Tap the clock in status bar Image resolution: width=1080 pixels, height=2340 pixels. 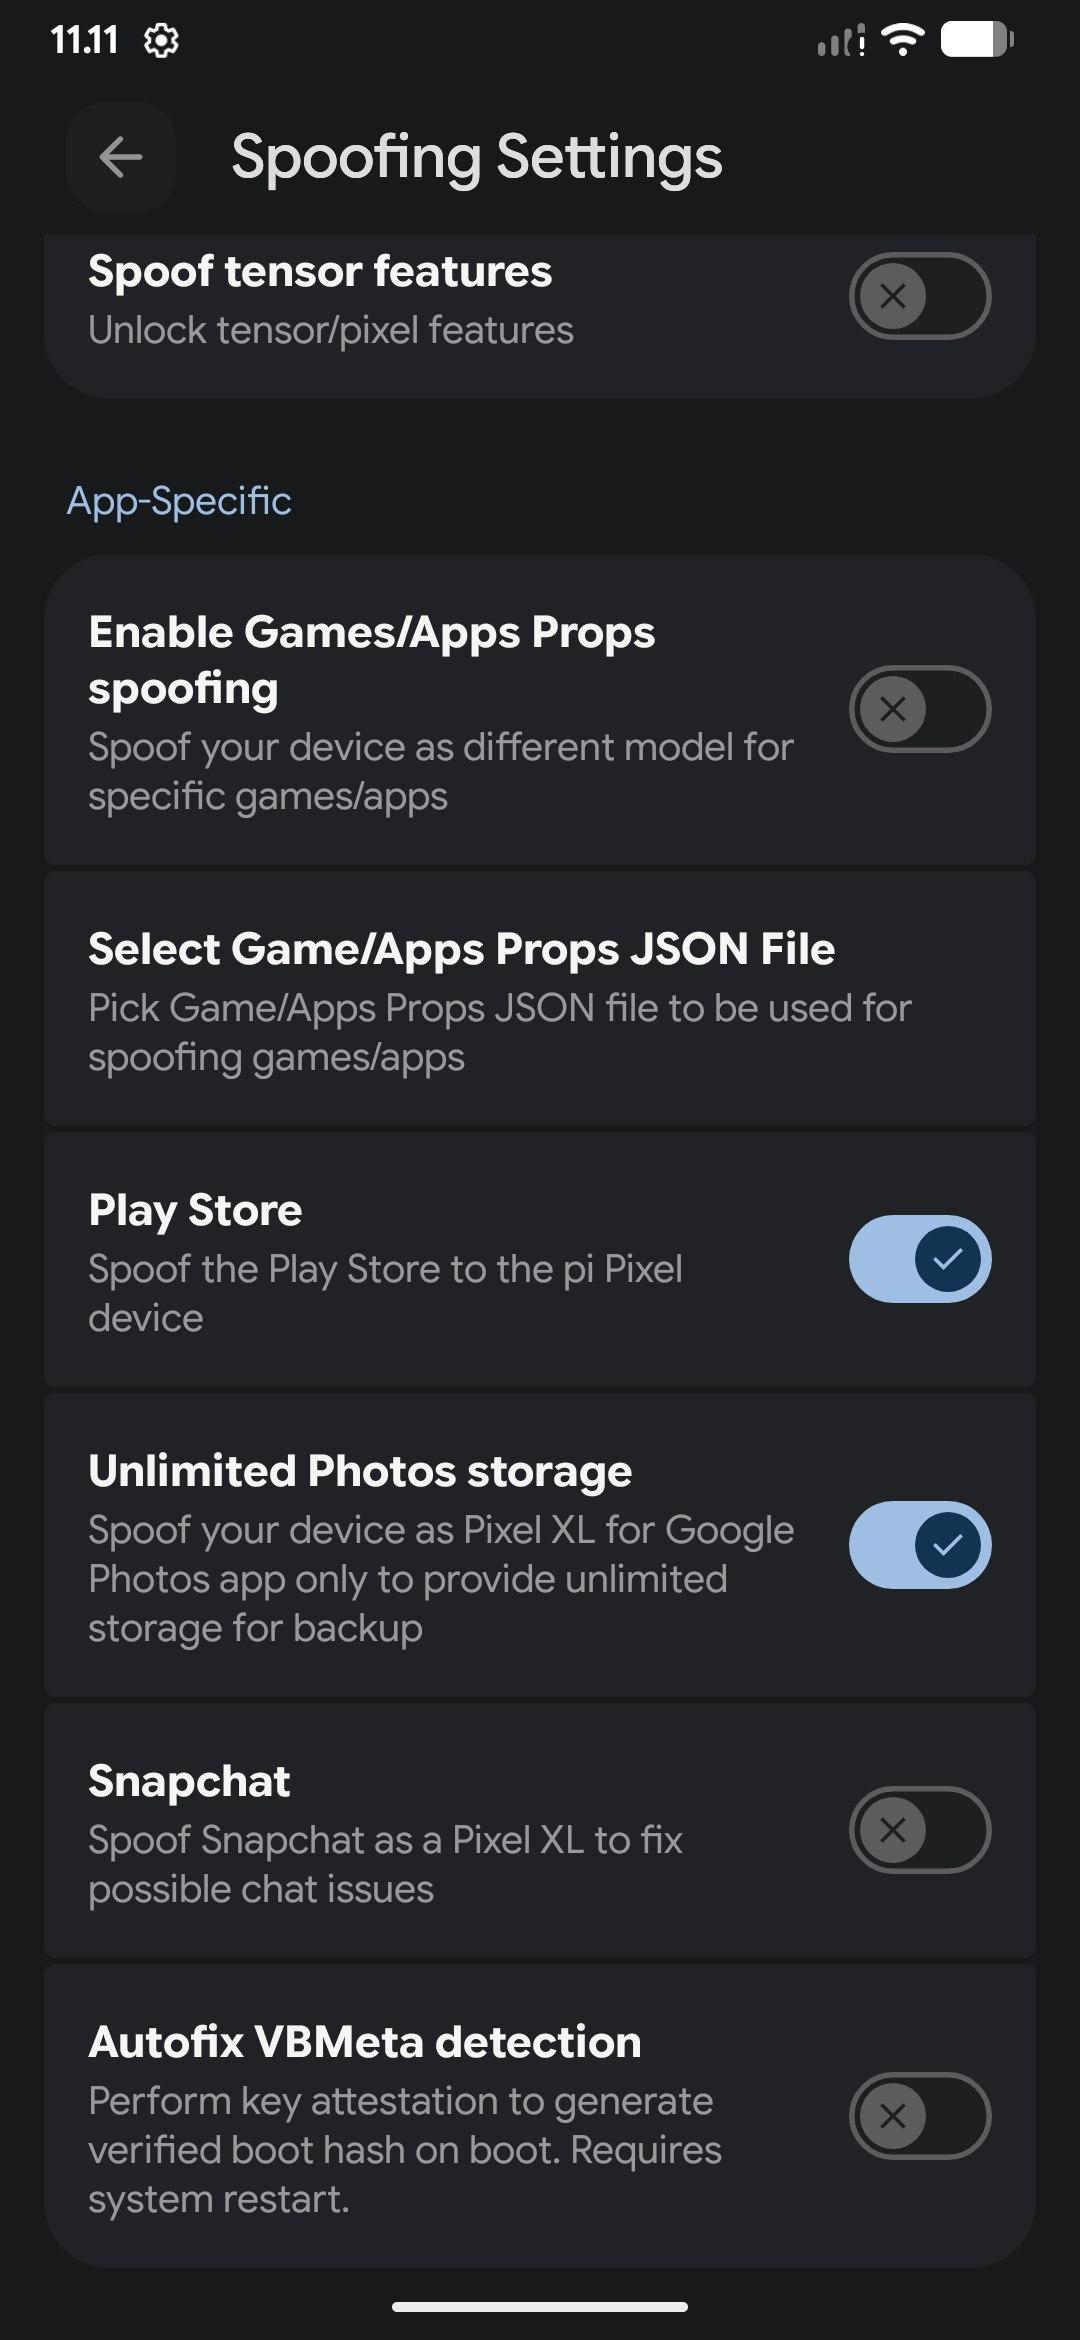tap(84, 41)
